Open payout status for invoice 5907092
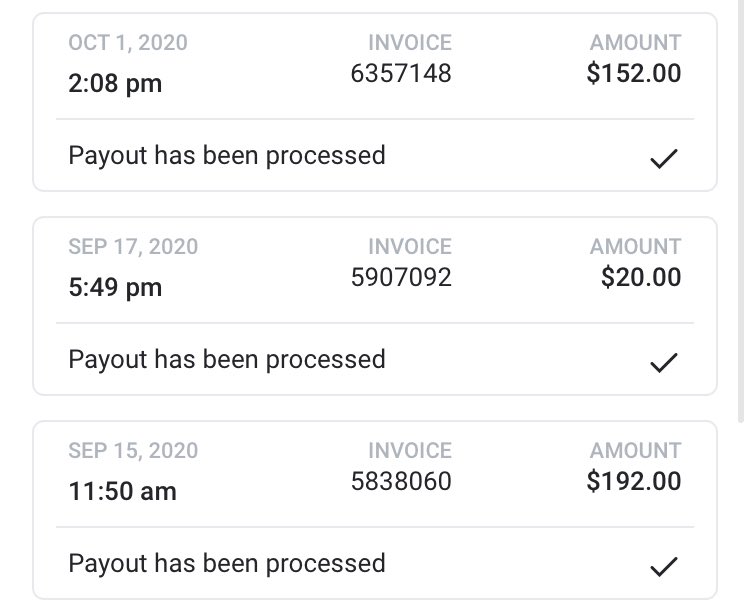 click(x=227, y=359)
